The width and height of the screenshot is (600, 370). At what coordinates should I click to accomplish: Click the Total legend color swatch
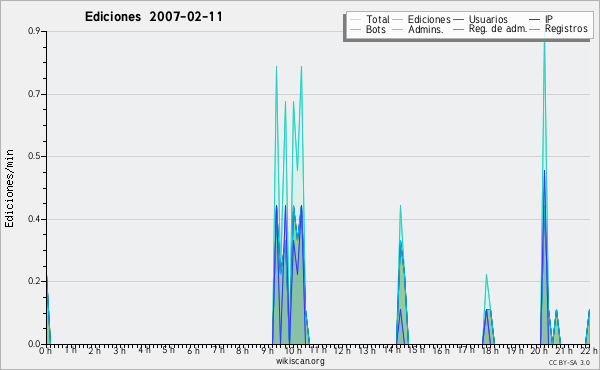point(355,20)
